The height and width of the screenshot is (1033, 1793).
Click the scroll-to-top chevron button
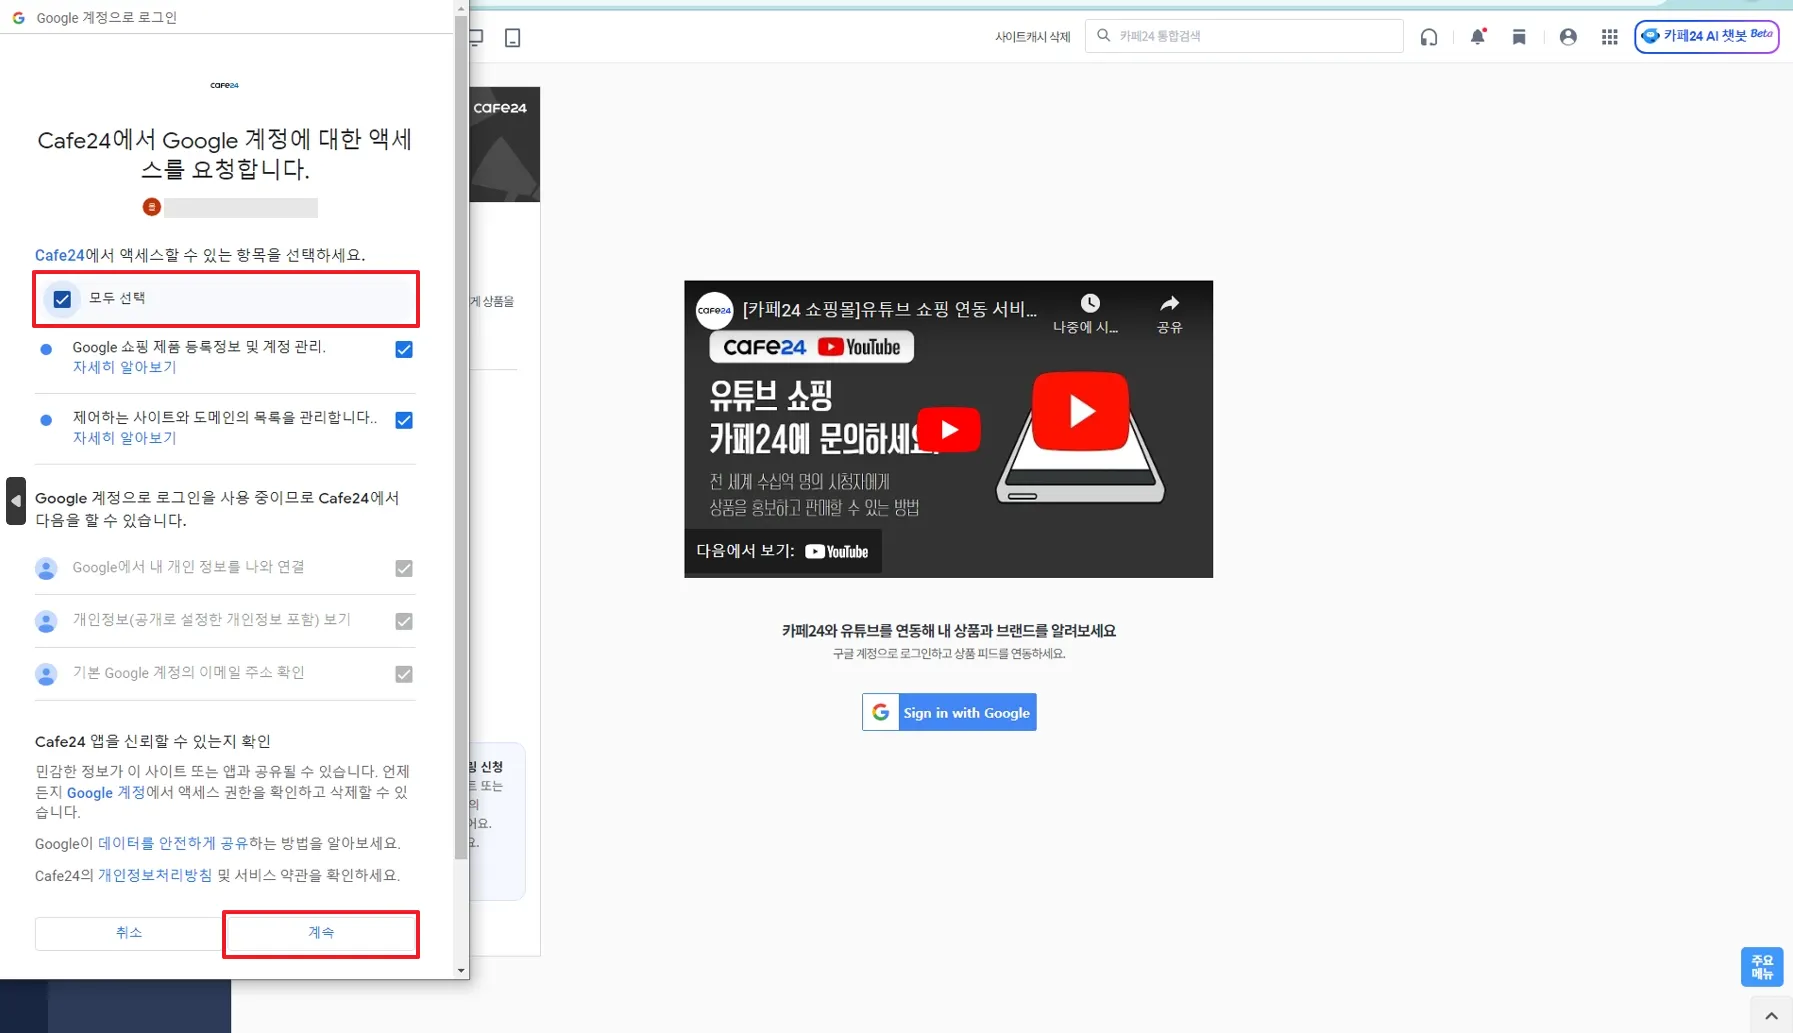click(x=1771, y=1016)
